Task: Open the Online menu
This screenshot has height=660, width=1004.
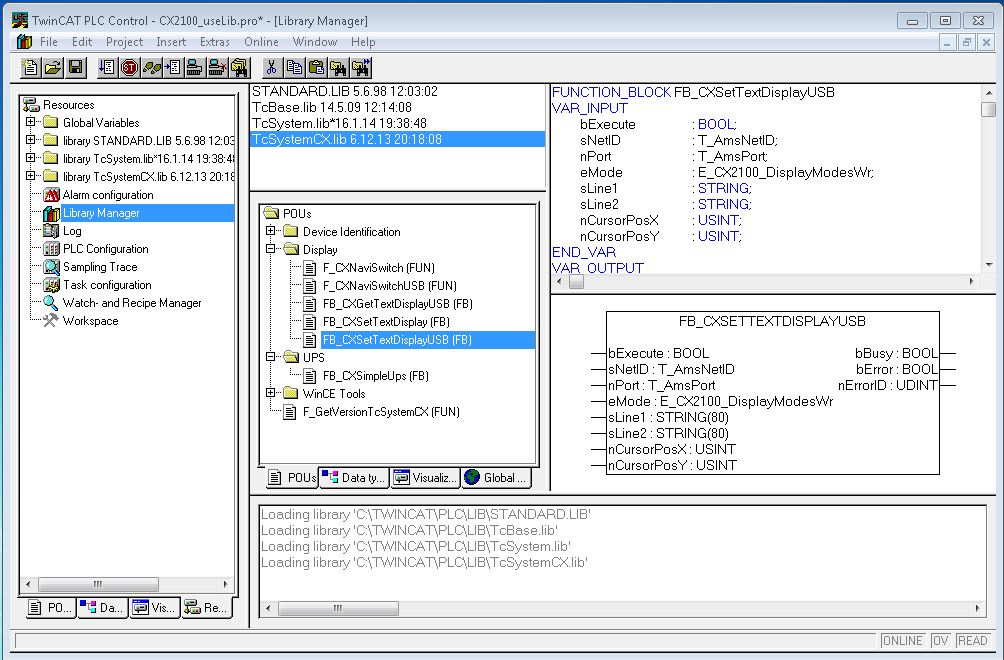Action: (x=261, y=42)
